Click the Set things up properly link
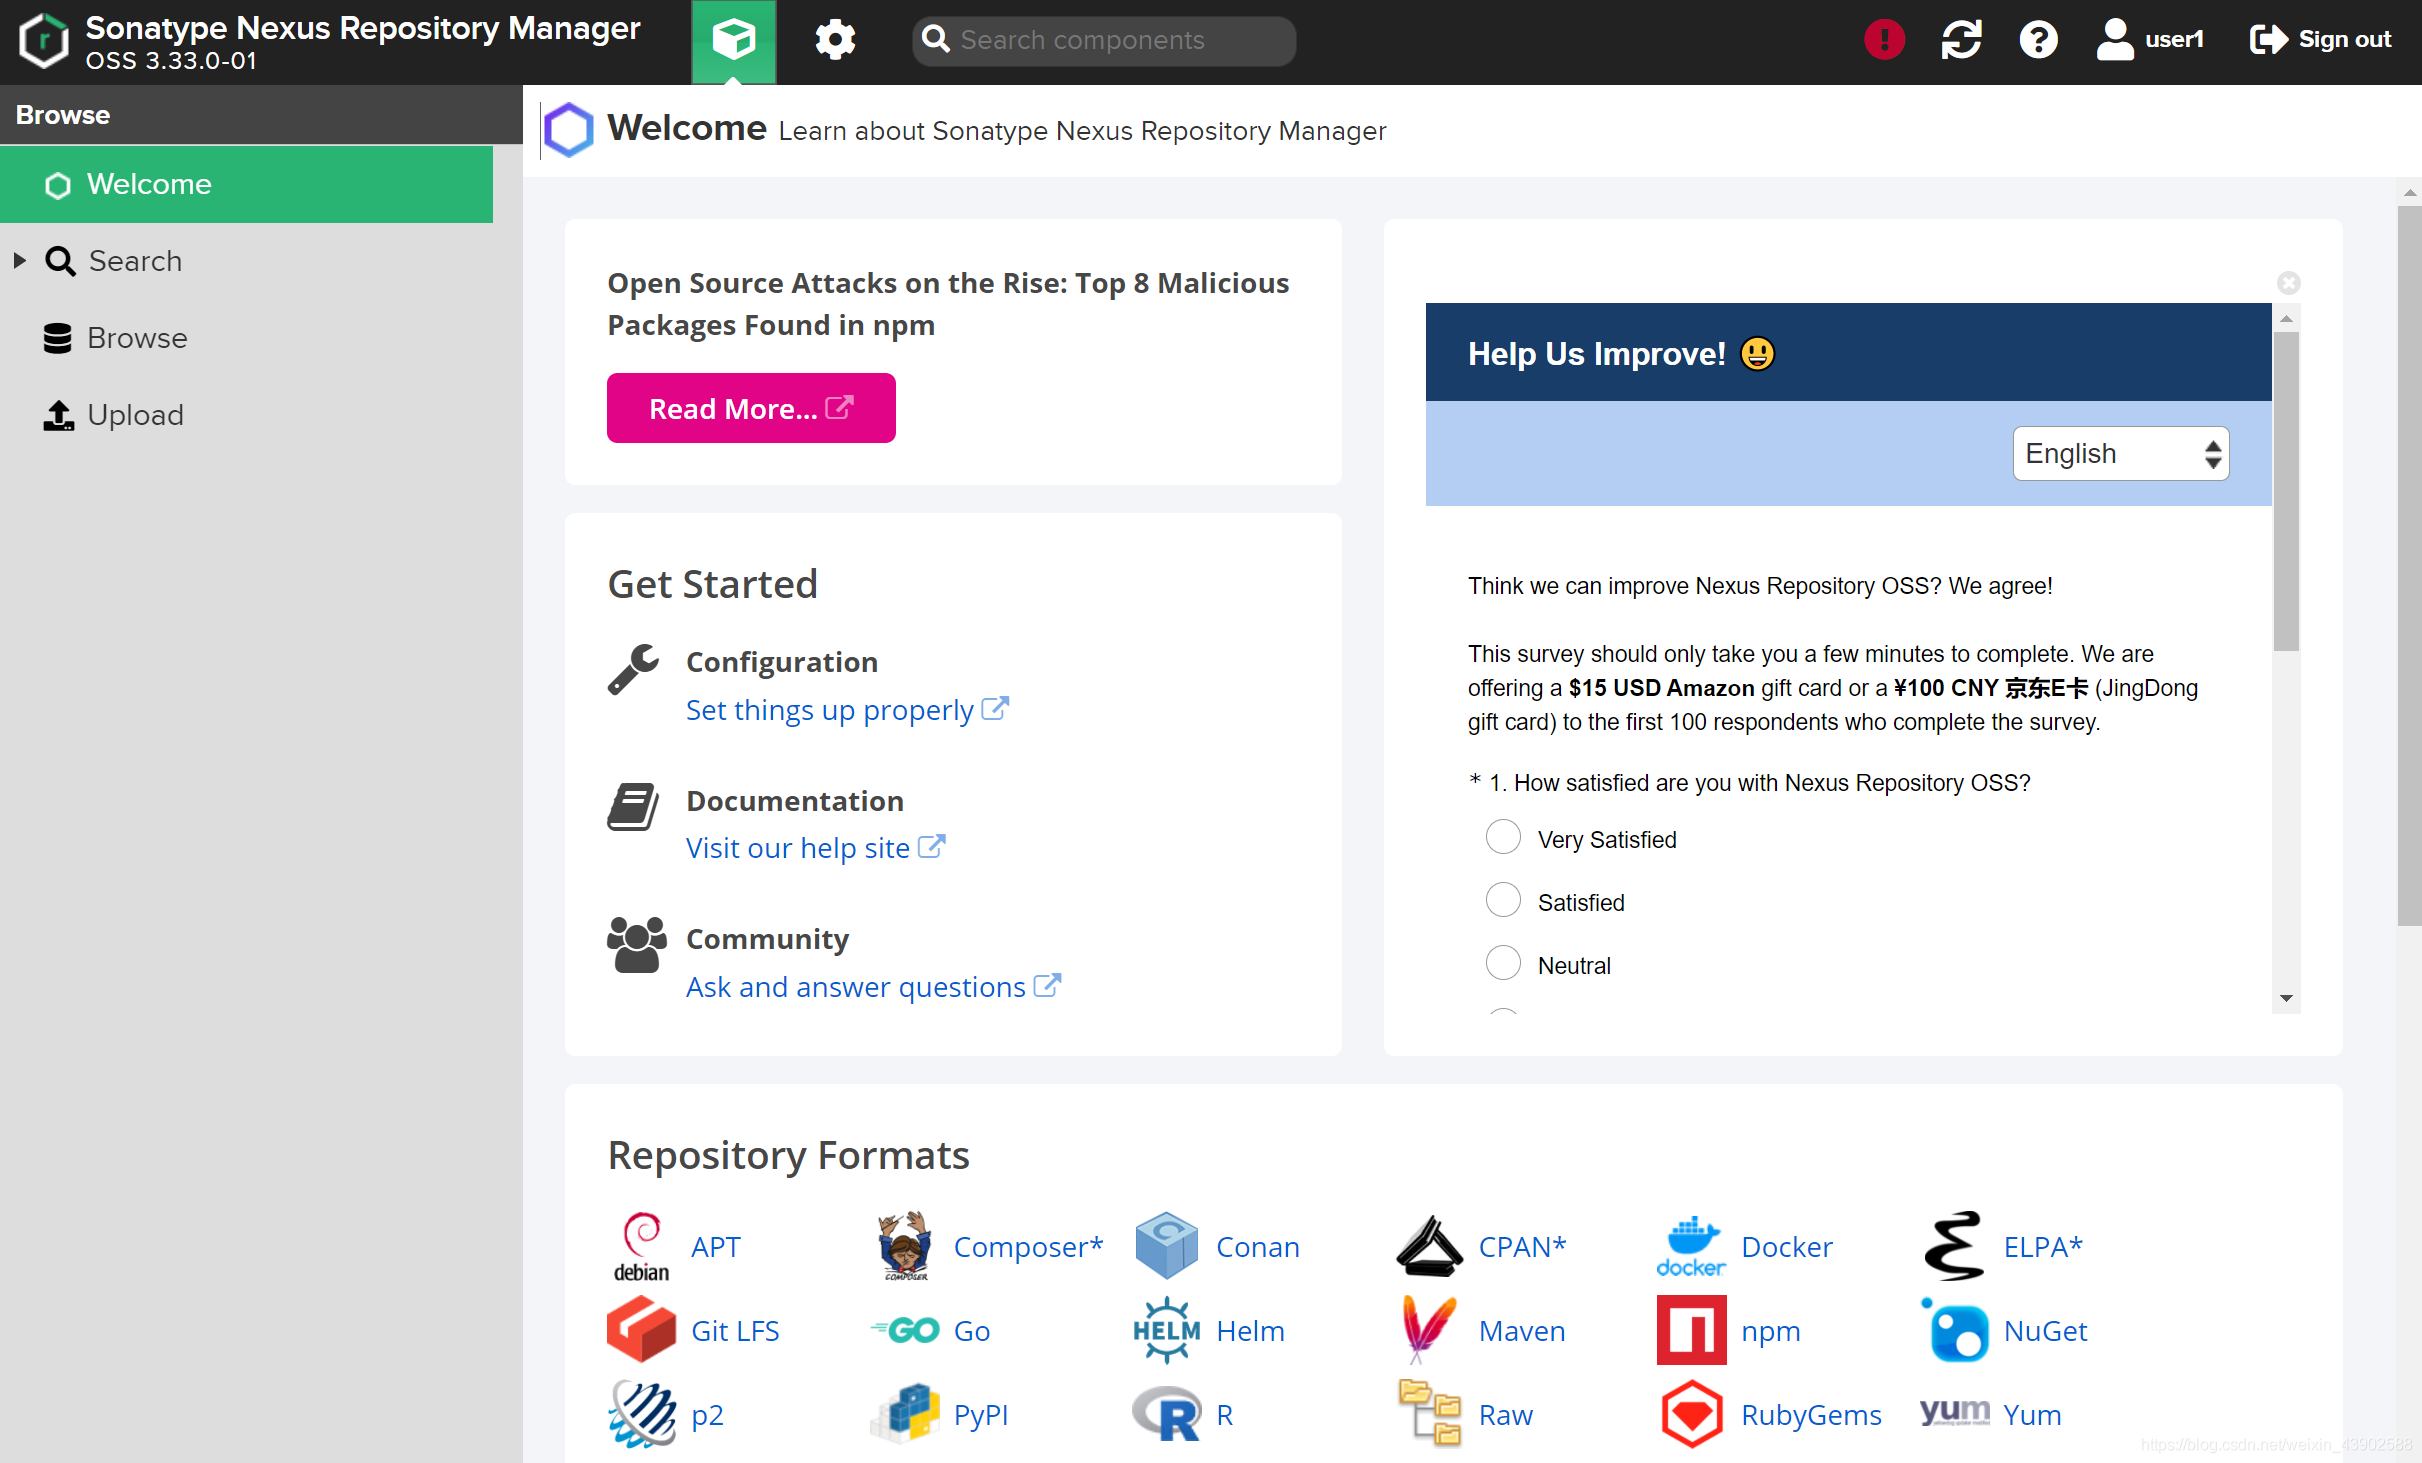The height and width of the screenshot is (1463, 2422). tap(830, 707)
